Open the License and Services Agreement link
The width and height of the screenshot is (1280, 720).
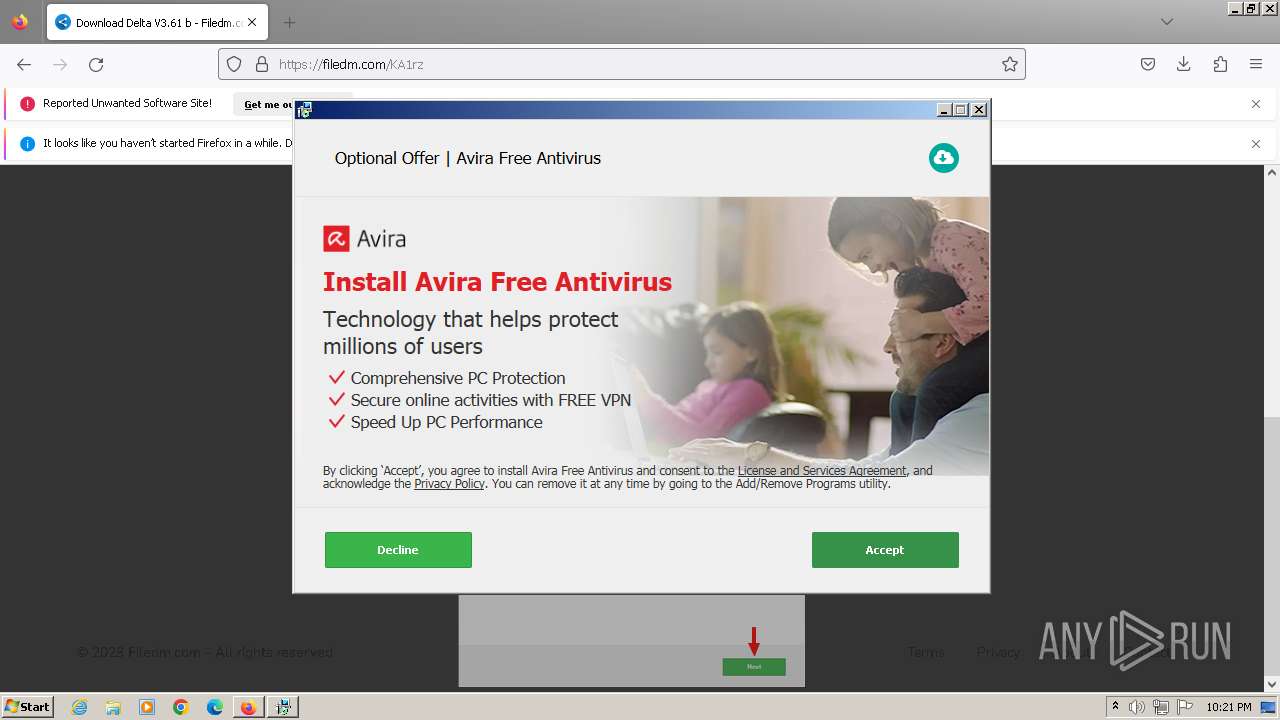pos(822,470)
